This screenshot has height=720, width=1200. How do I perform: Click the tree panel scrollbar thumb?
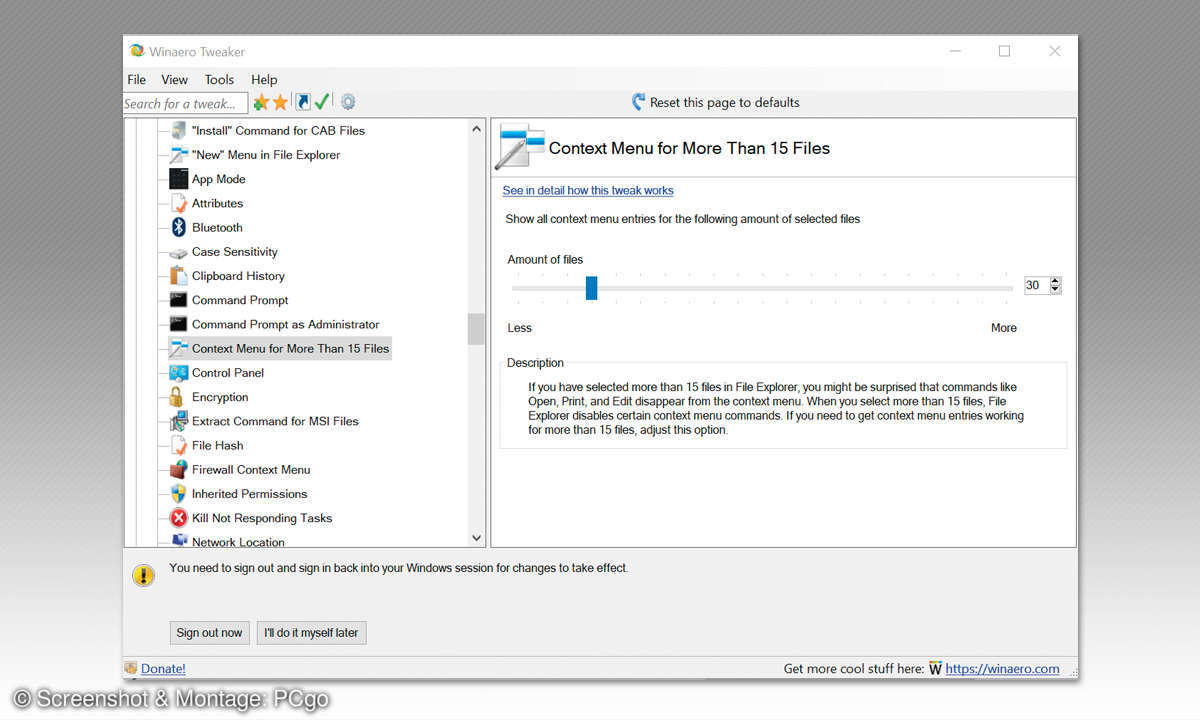tap(476, 329)
